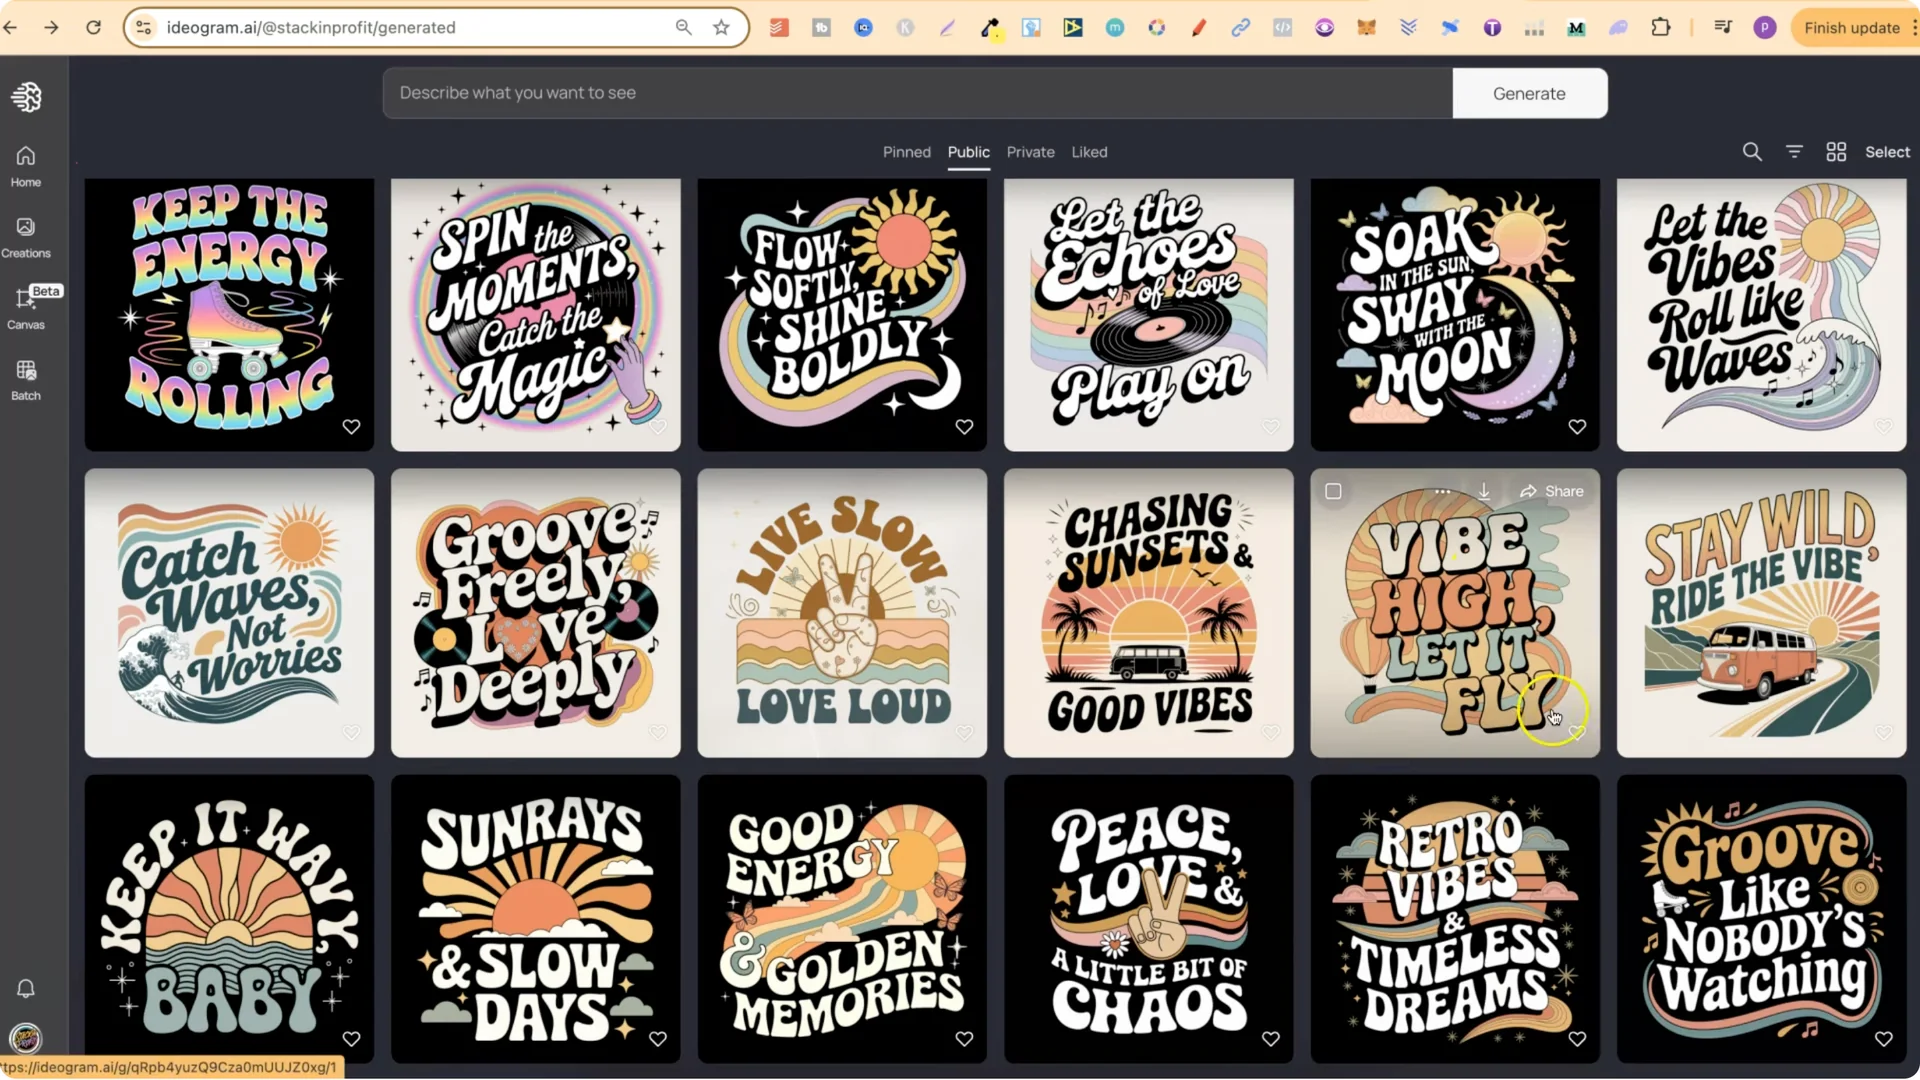This screenshot has width=1920, height=1080.
Task: Open the Creations panel
Action: 25,235
